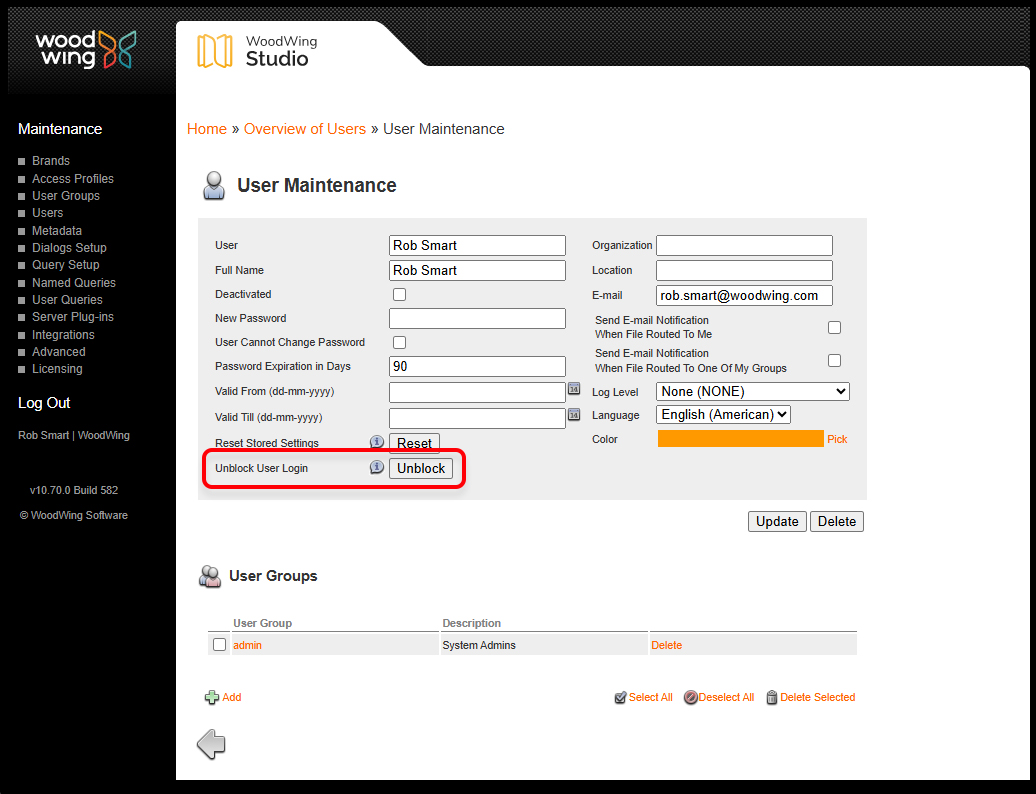Image resolution: width=1036 pixels, height=794 pixels.
Task: Click the Add user group link text
Action: point(232,698)
